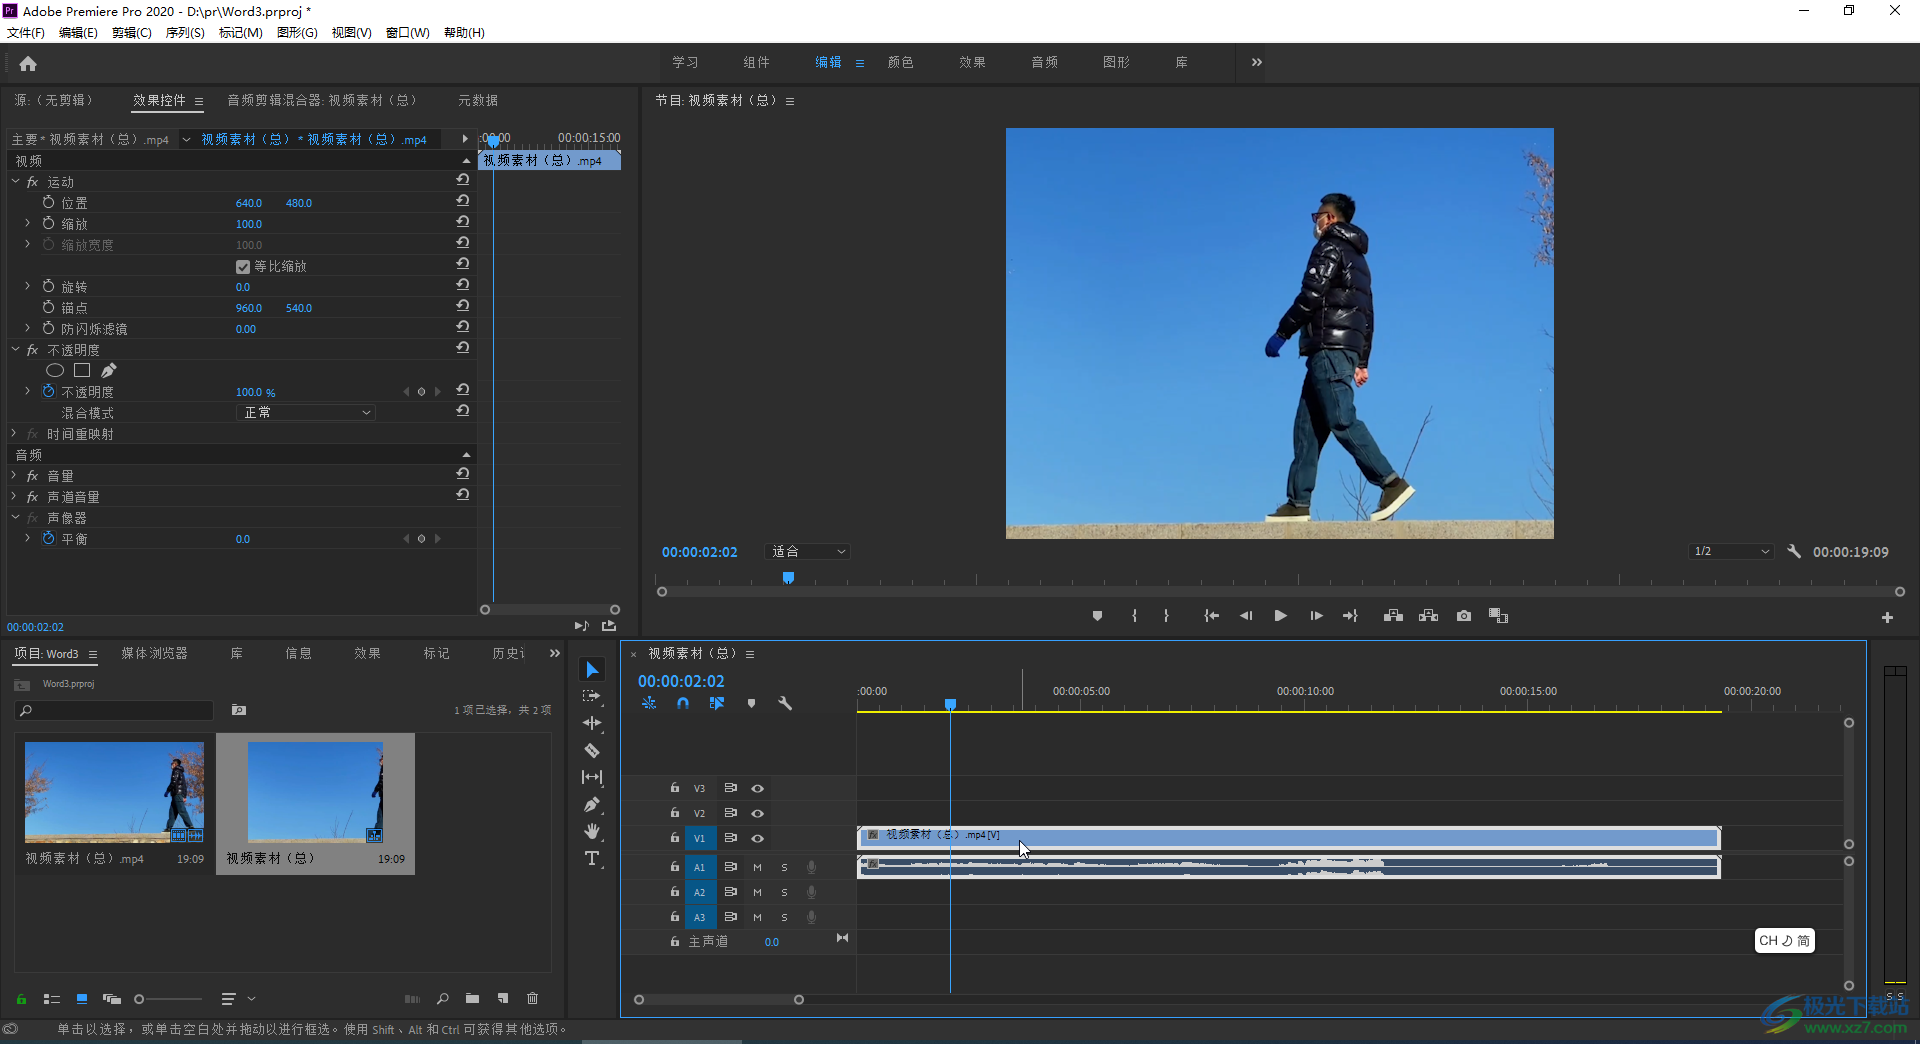Toggle opacity animation stopwatch
Screen dimensions: 1920x1044
(x=48, y=391)
